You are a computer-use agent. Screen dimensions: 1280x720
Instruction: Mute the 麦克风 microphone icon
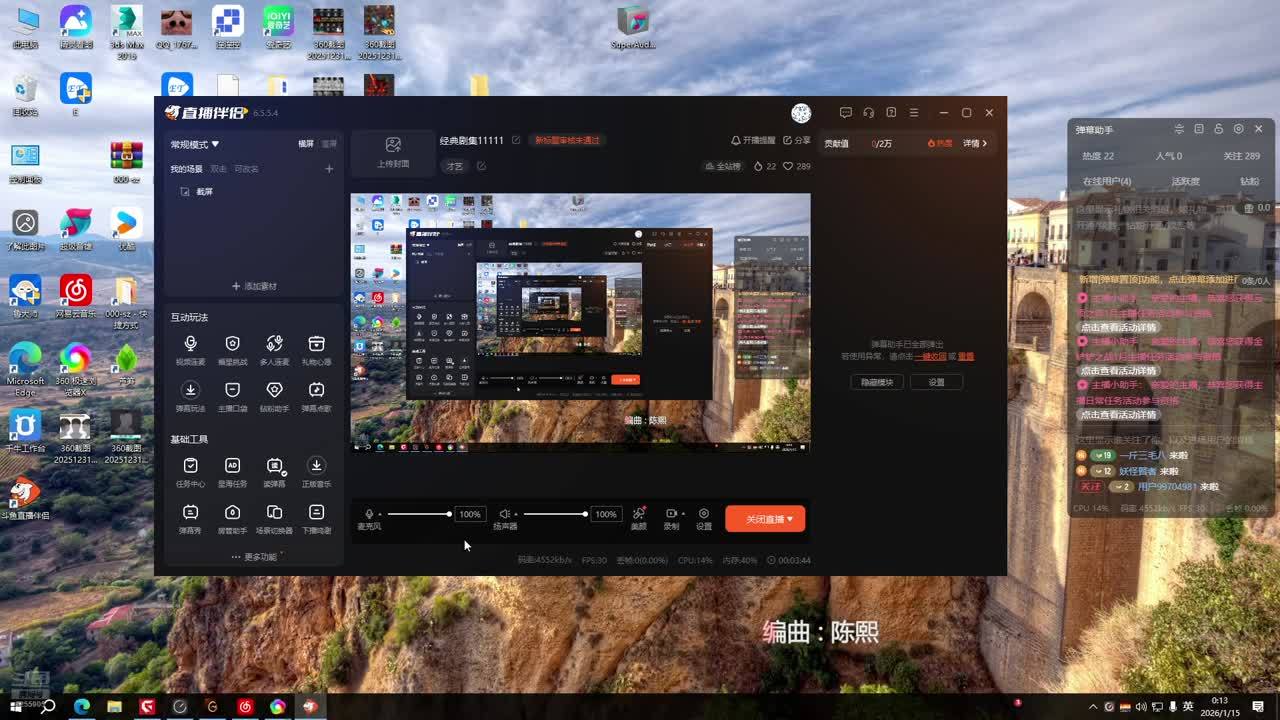[x=369, y=514]
